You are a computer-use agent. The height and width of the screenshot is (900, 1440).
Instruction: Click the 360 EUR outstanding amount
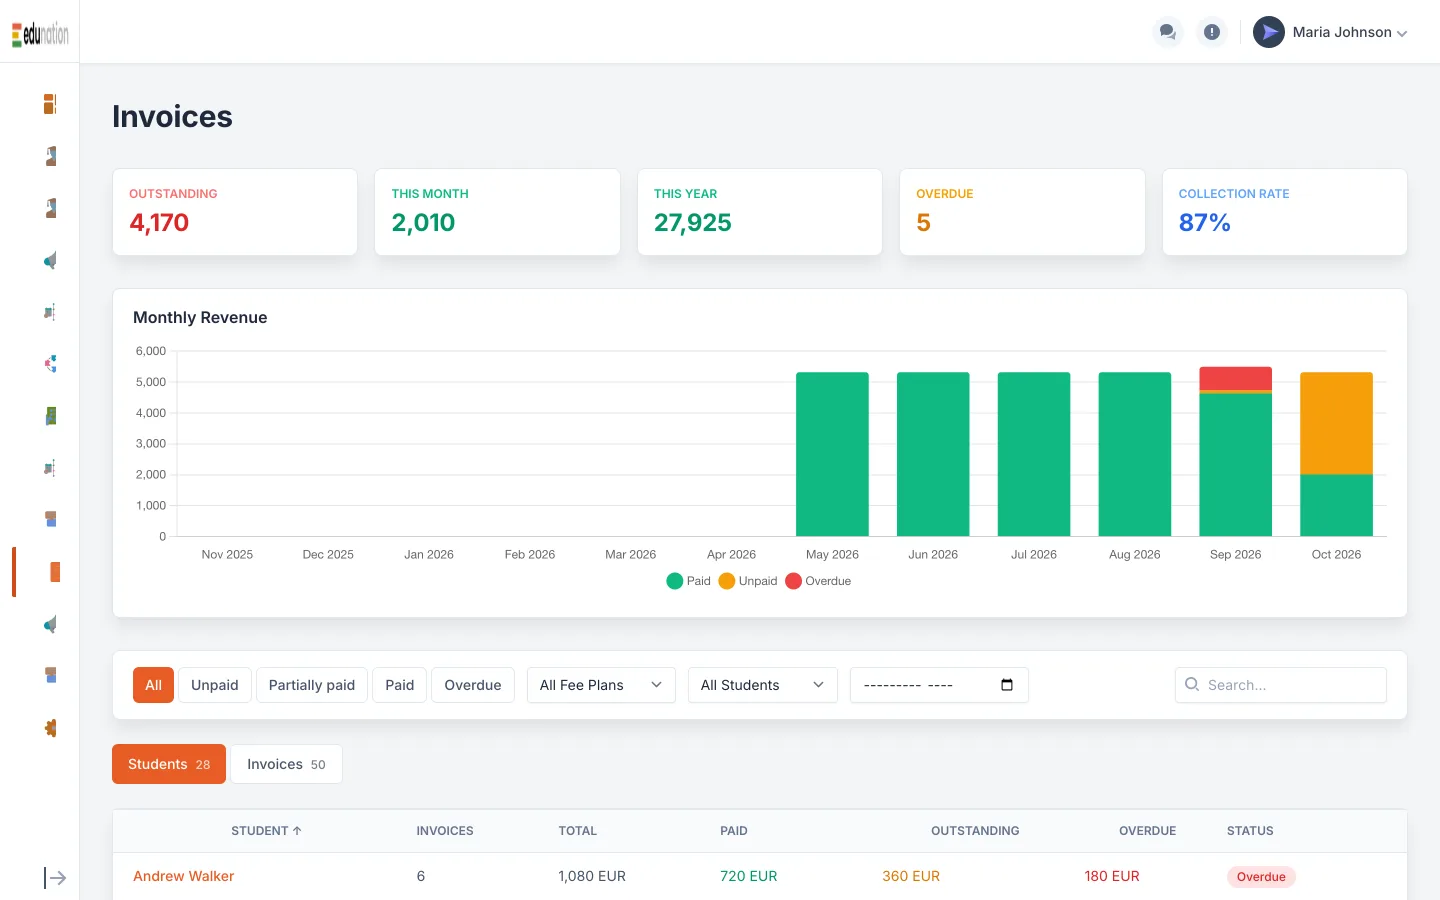tap(911, 876)
